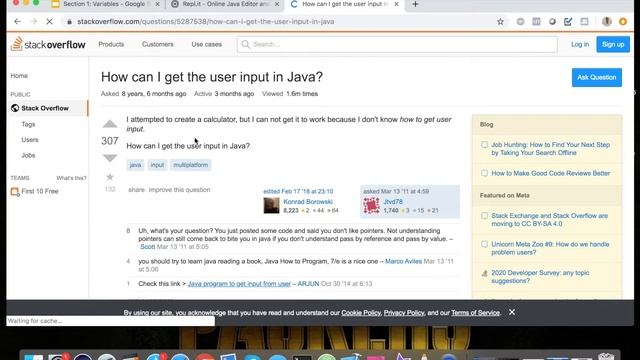
Task: Open Konrad Borowski's avatar
Action: pyautogui.click(x=271, y=205)
